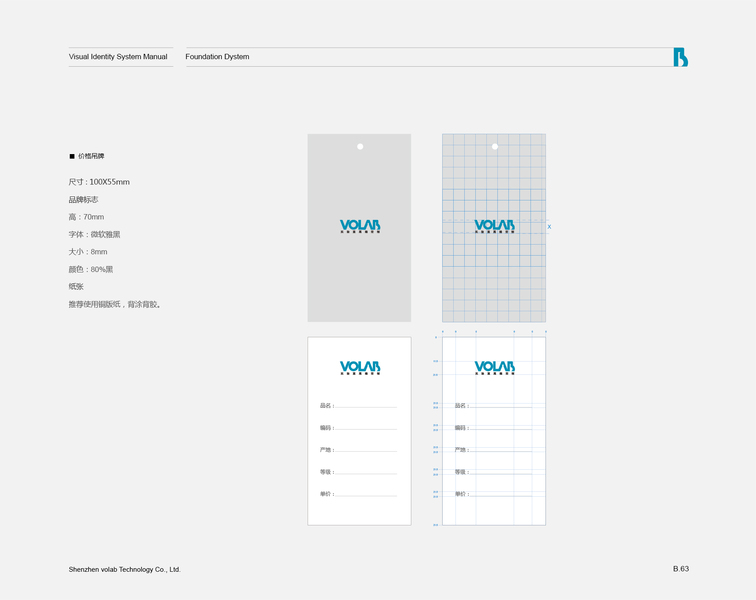Viewport: 756px width, 600px height.
Task: Click '产地' field on plain white tag
Action: coord(358,450)
